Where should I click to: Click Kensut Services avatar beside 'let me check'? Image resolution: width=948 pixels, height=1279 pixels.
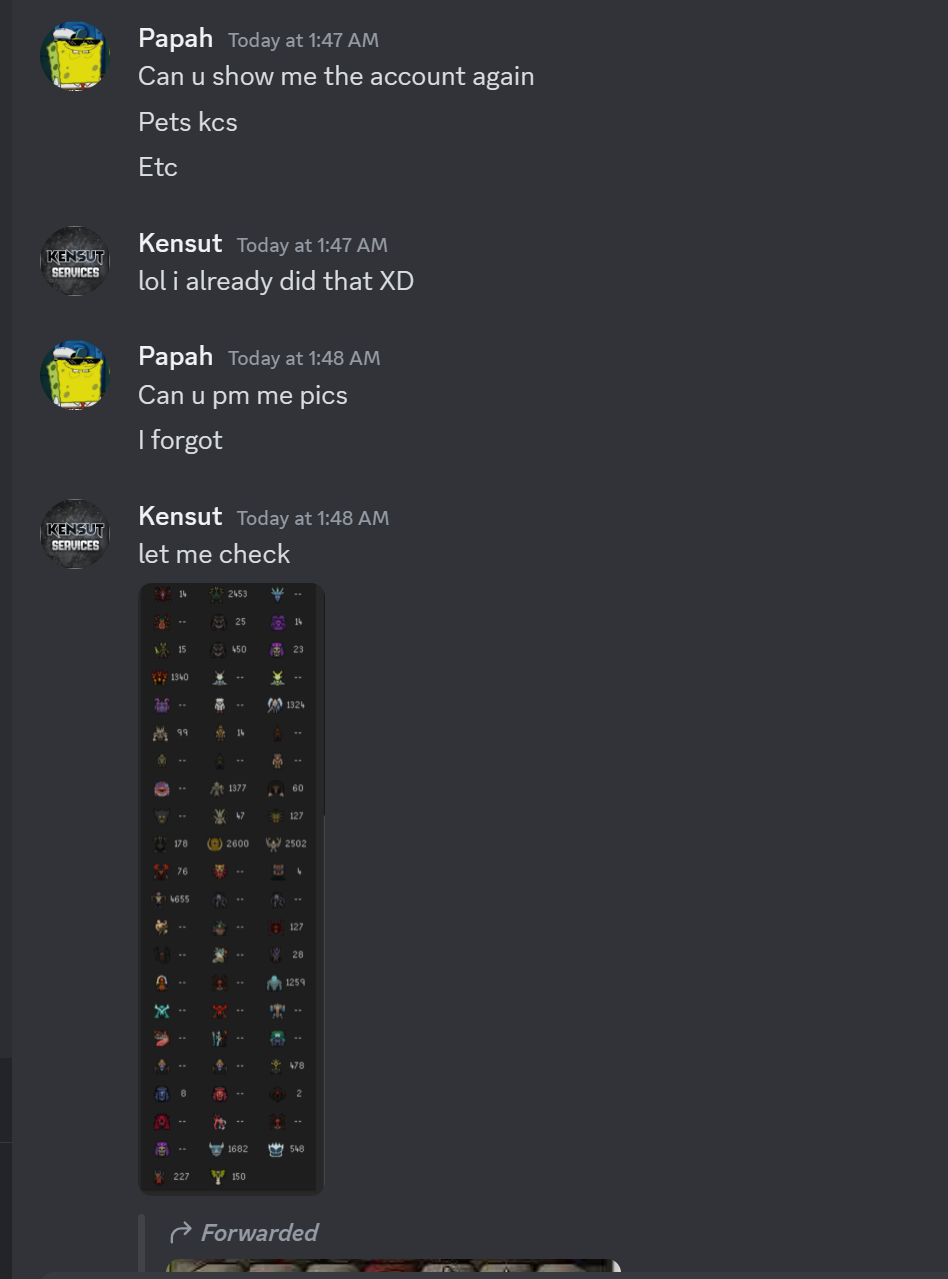tap(75, 534)
